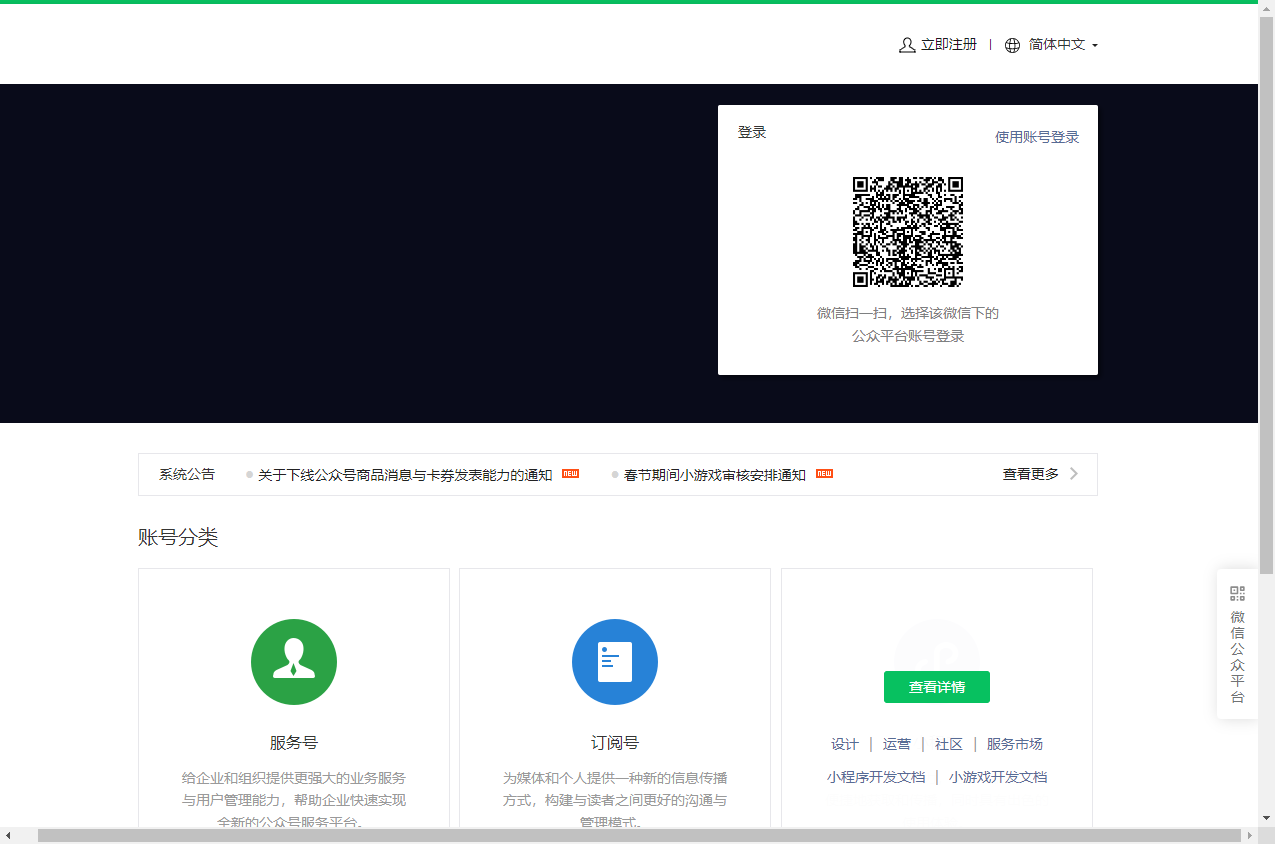Switch to 使用账号登录 login
Image resolution: width=1275 pixels, height=844 pixels.
pyautogui.click(x=1037, y=137)
